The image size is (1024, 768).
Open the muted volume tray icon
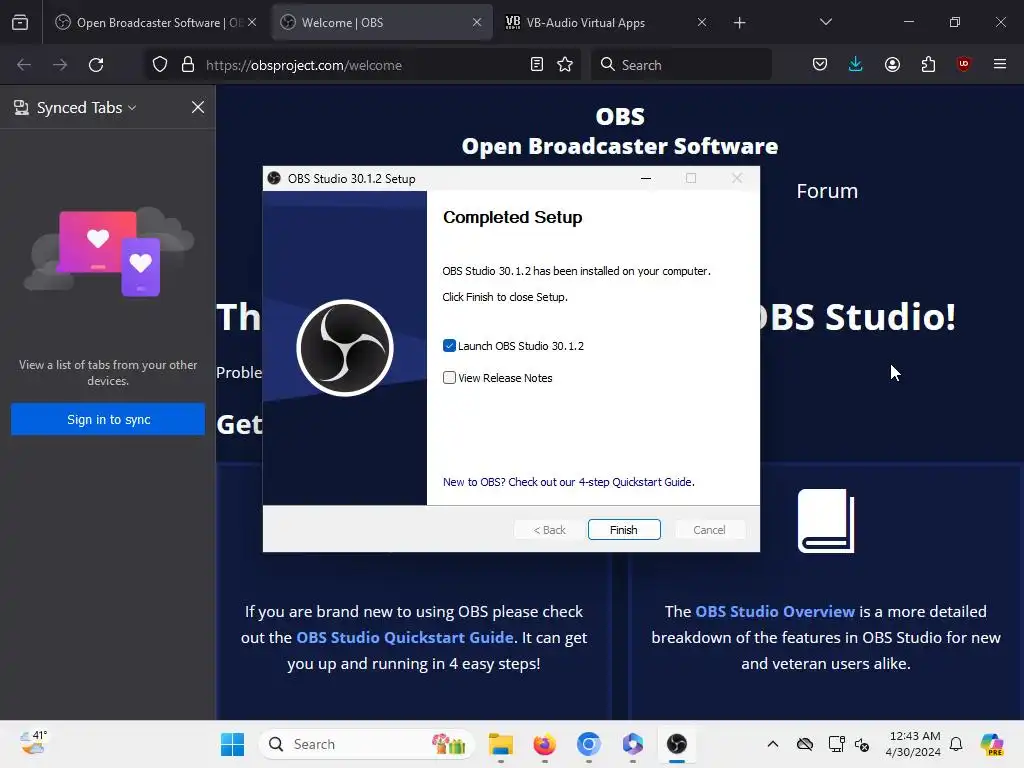[x=861, y=744]
